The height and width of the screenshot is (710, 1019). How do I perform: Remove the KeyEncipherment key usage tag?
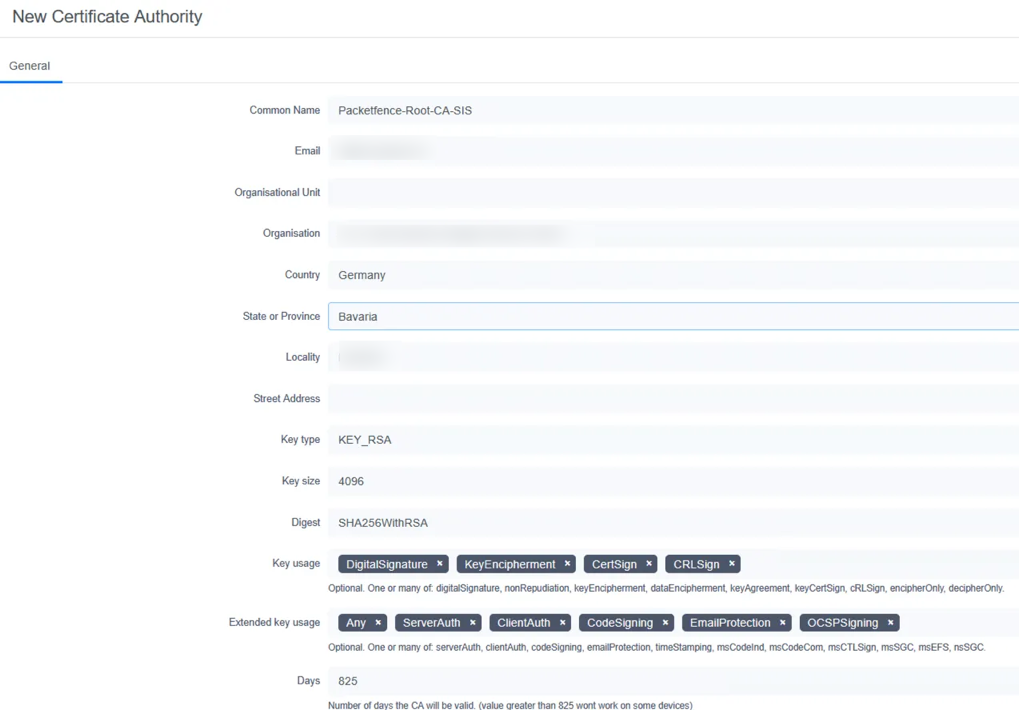tap(567, 563)
